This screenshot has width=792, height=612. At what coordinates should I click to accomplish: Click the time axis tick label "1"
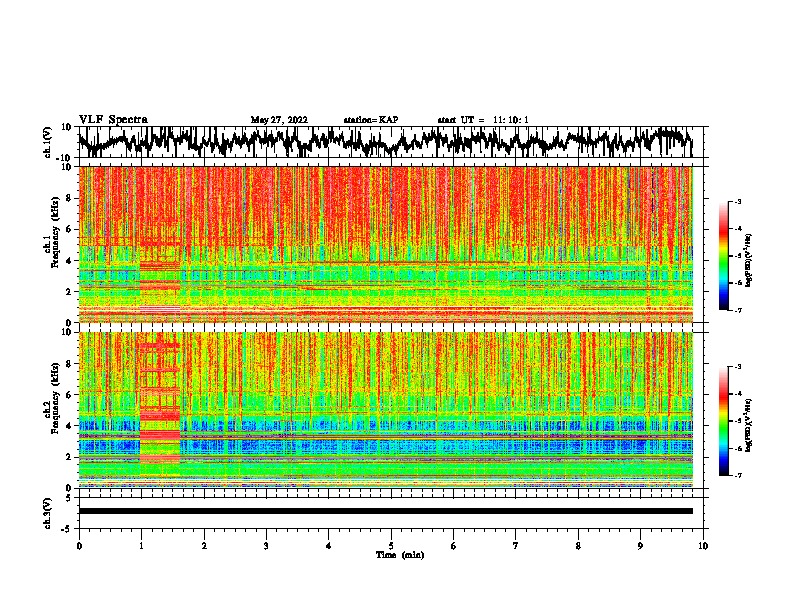pos(141,546)
